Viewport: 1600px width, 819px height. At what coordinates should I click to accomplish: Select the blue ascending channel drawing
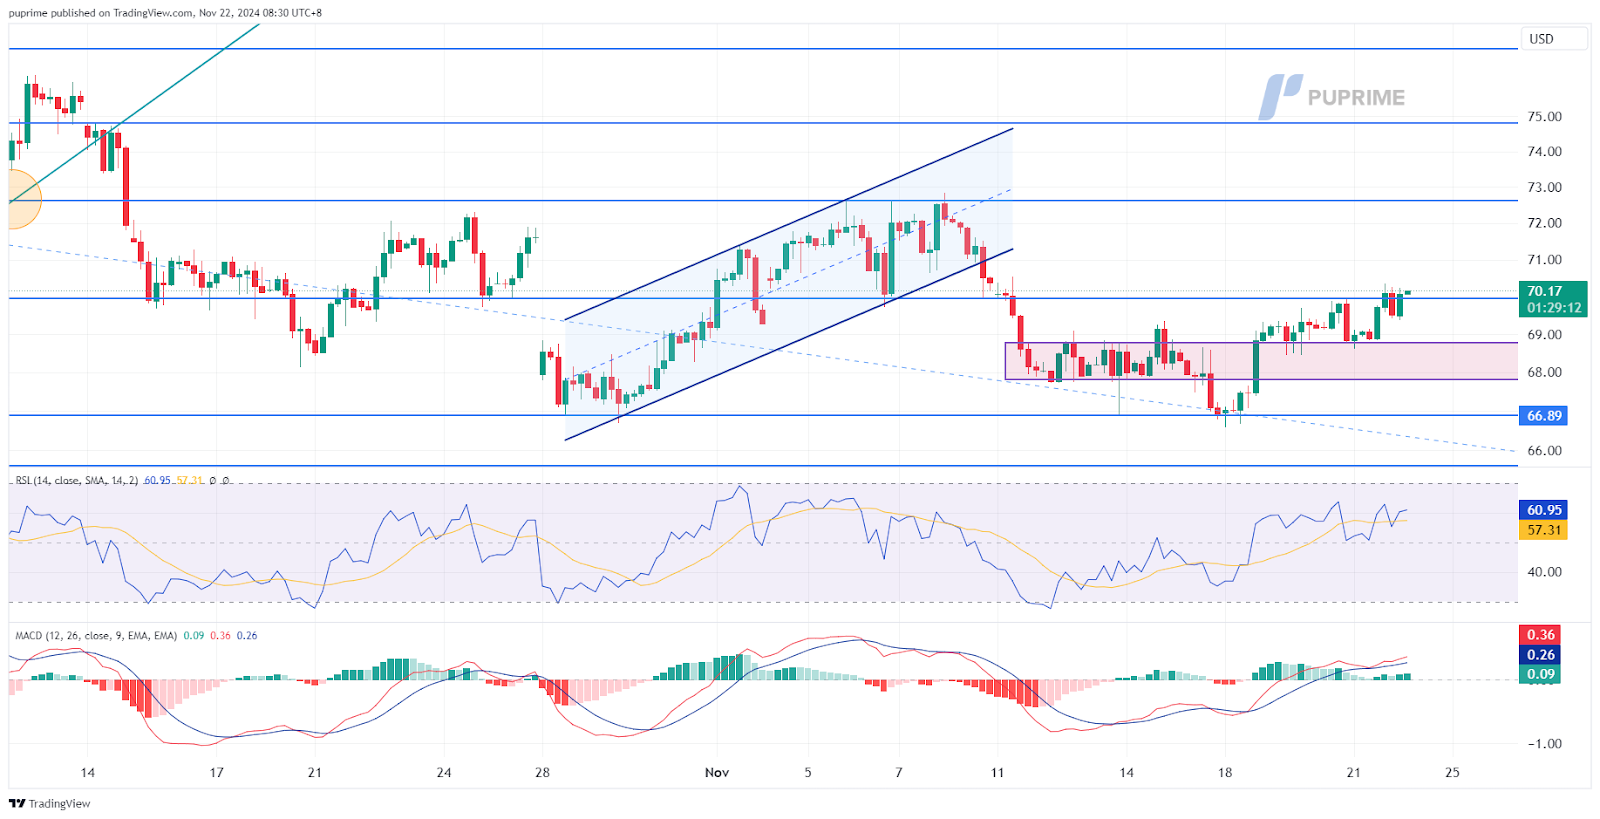pyautogui.click(x=789, y=284)
